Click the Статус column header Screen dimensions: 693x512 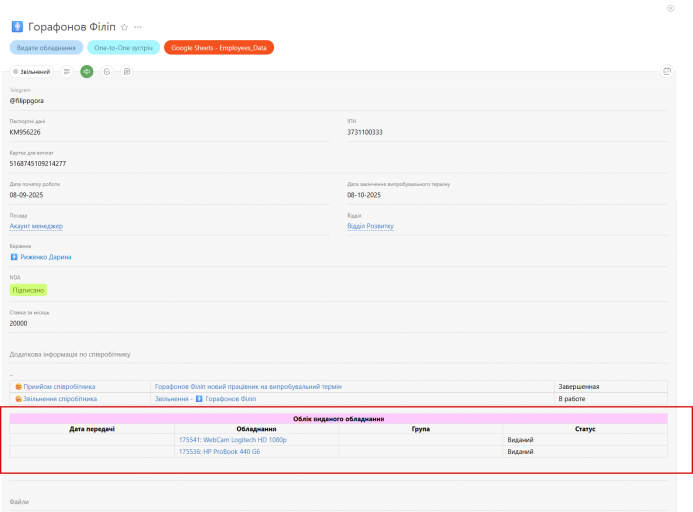(x=585, y=429)
